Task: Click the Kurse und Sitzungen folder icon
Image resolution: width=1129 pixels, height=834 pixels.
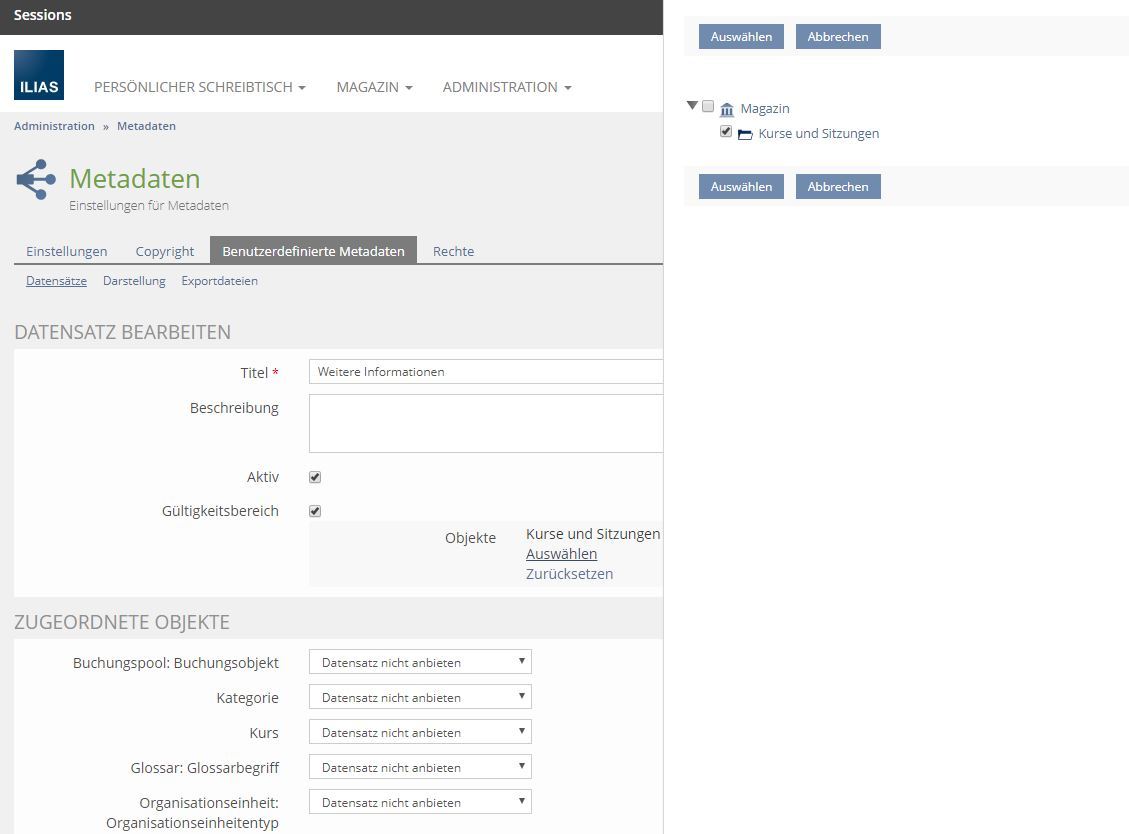Action: coord(745,134)
